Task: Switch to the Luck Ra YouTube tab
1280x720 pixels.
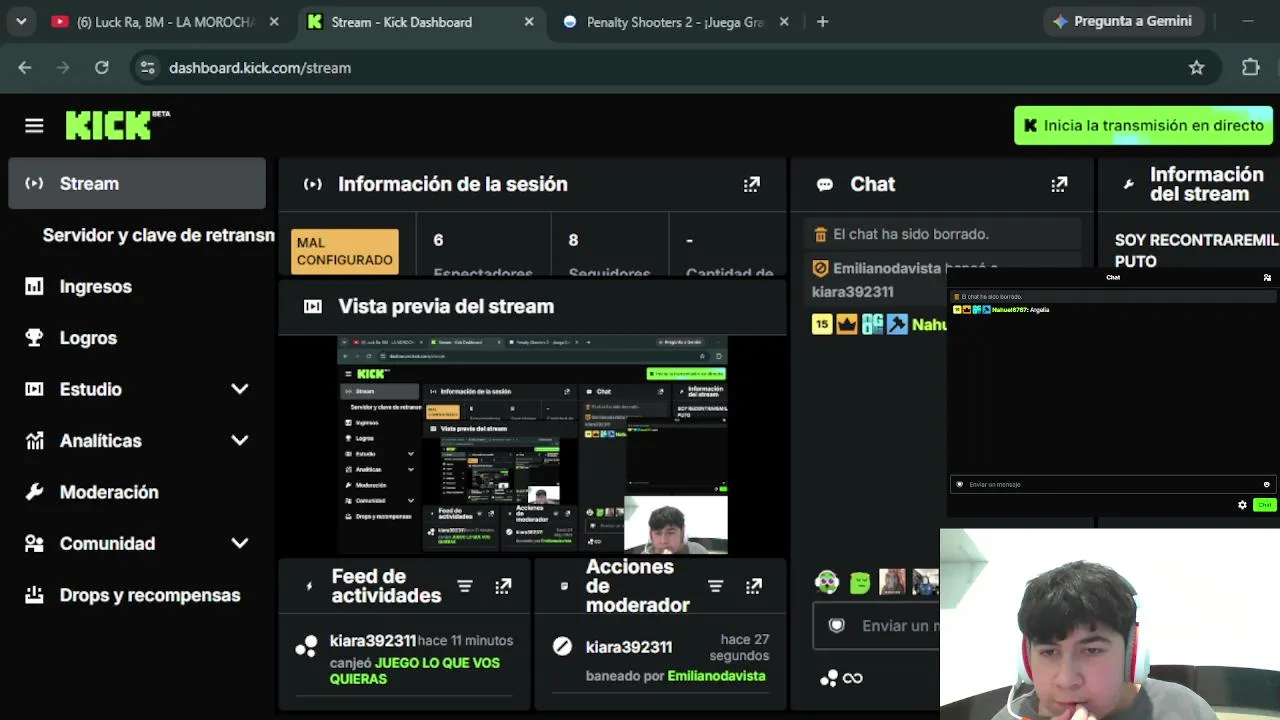Action: (165, 22)
